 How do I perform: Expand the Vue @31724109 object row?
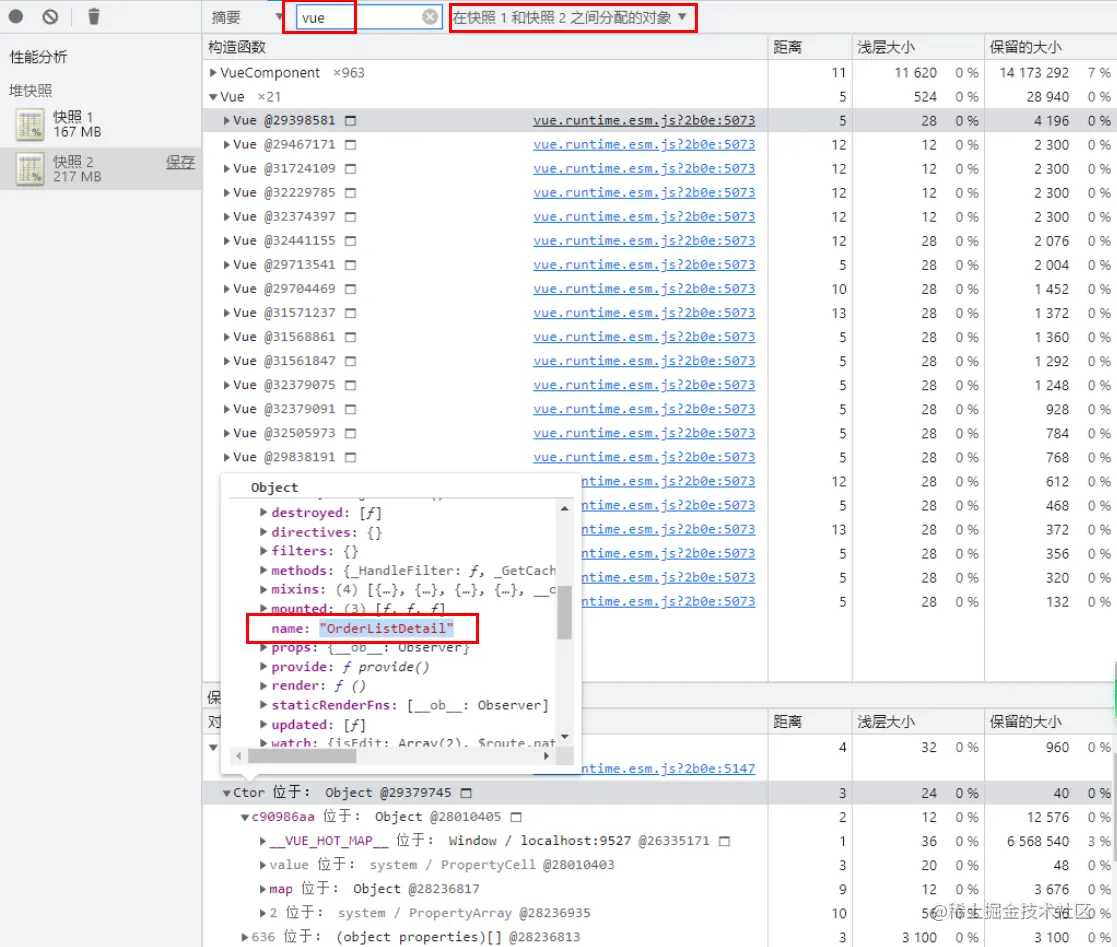pos(227,169)
